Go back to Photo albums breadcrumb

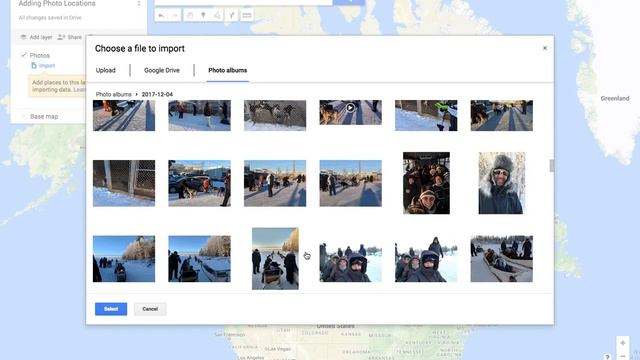113,94
